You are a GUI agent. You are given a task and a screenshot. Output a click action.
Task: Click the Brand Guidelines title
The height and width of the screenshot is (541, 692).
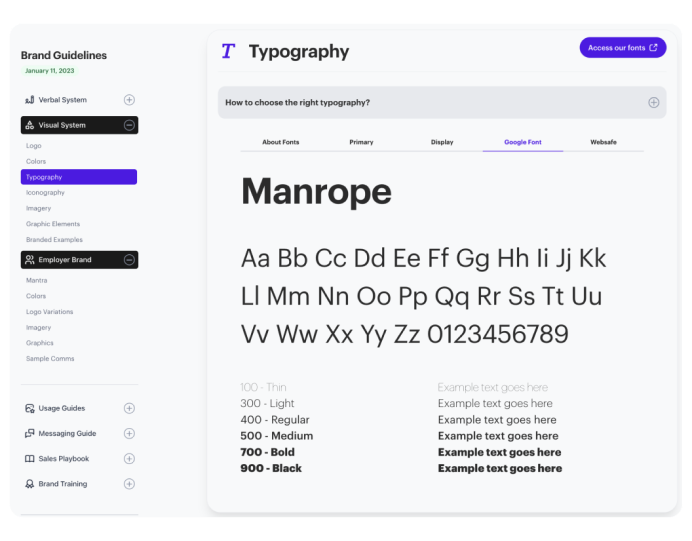point(64,55)
